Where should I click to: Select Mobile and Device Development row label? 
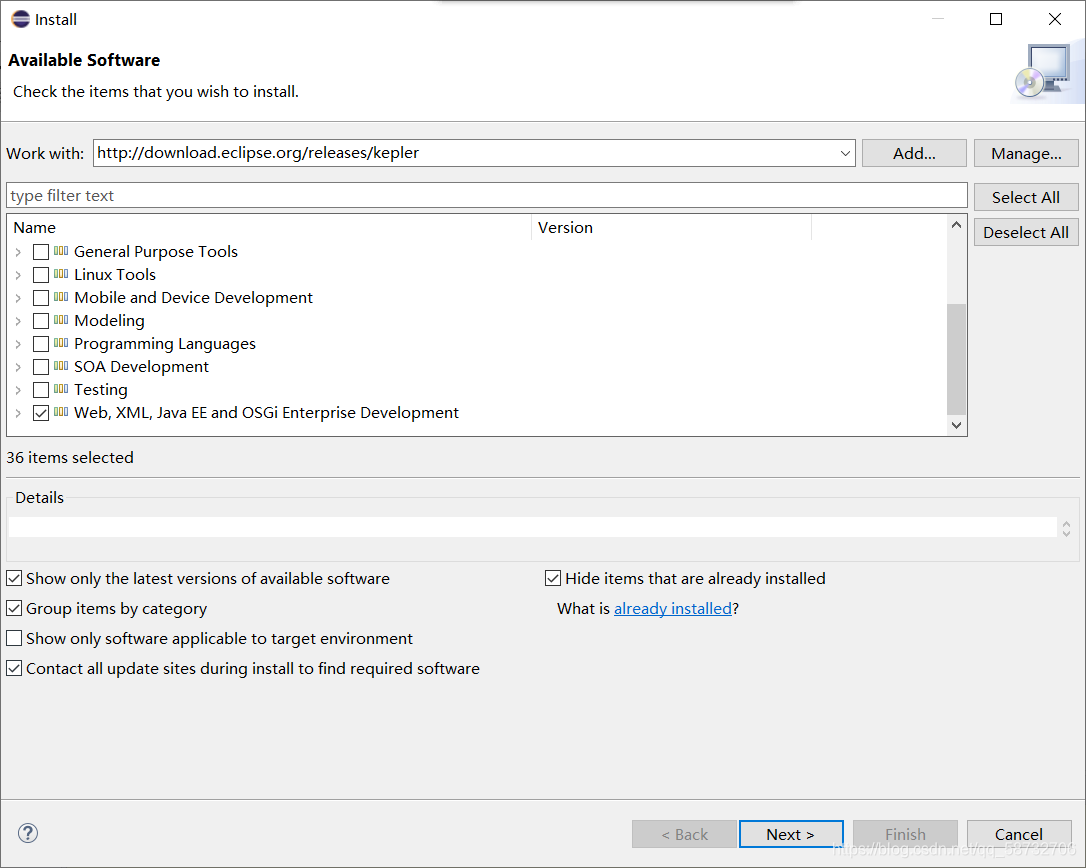pyautogui.click(x=193, y=297)
